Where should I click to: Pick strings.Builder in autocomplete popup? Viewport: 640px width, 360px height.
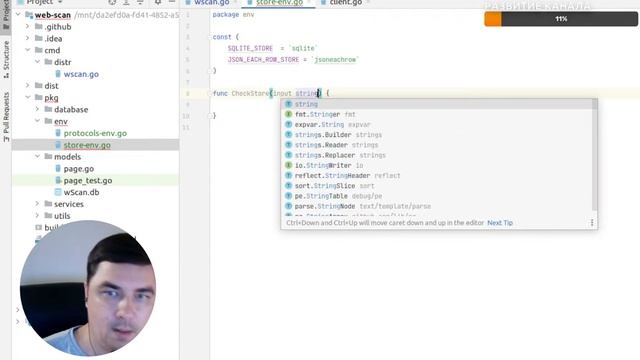[437, 135]
